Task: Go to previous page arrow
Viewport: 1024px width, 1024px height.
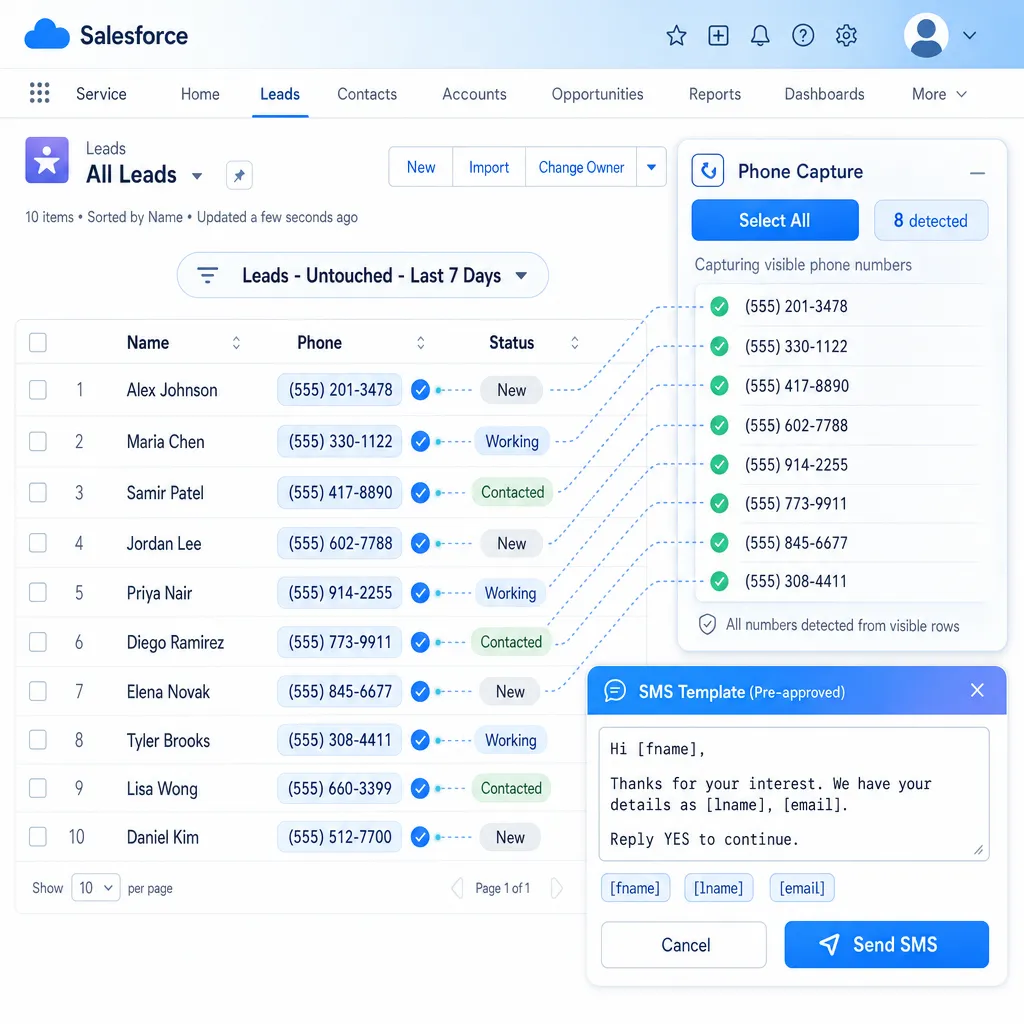Action: 457,888
